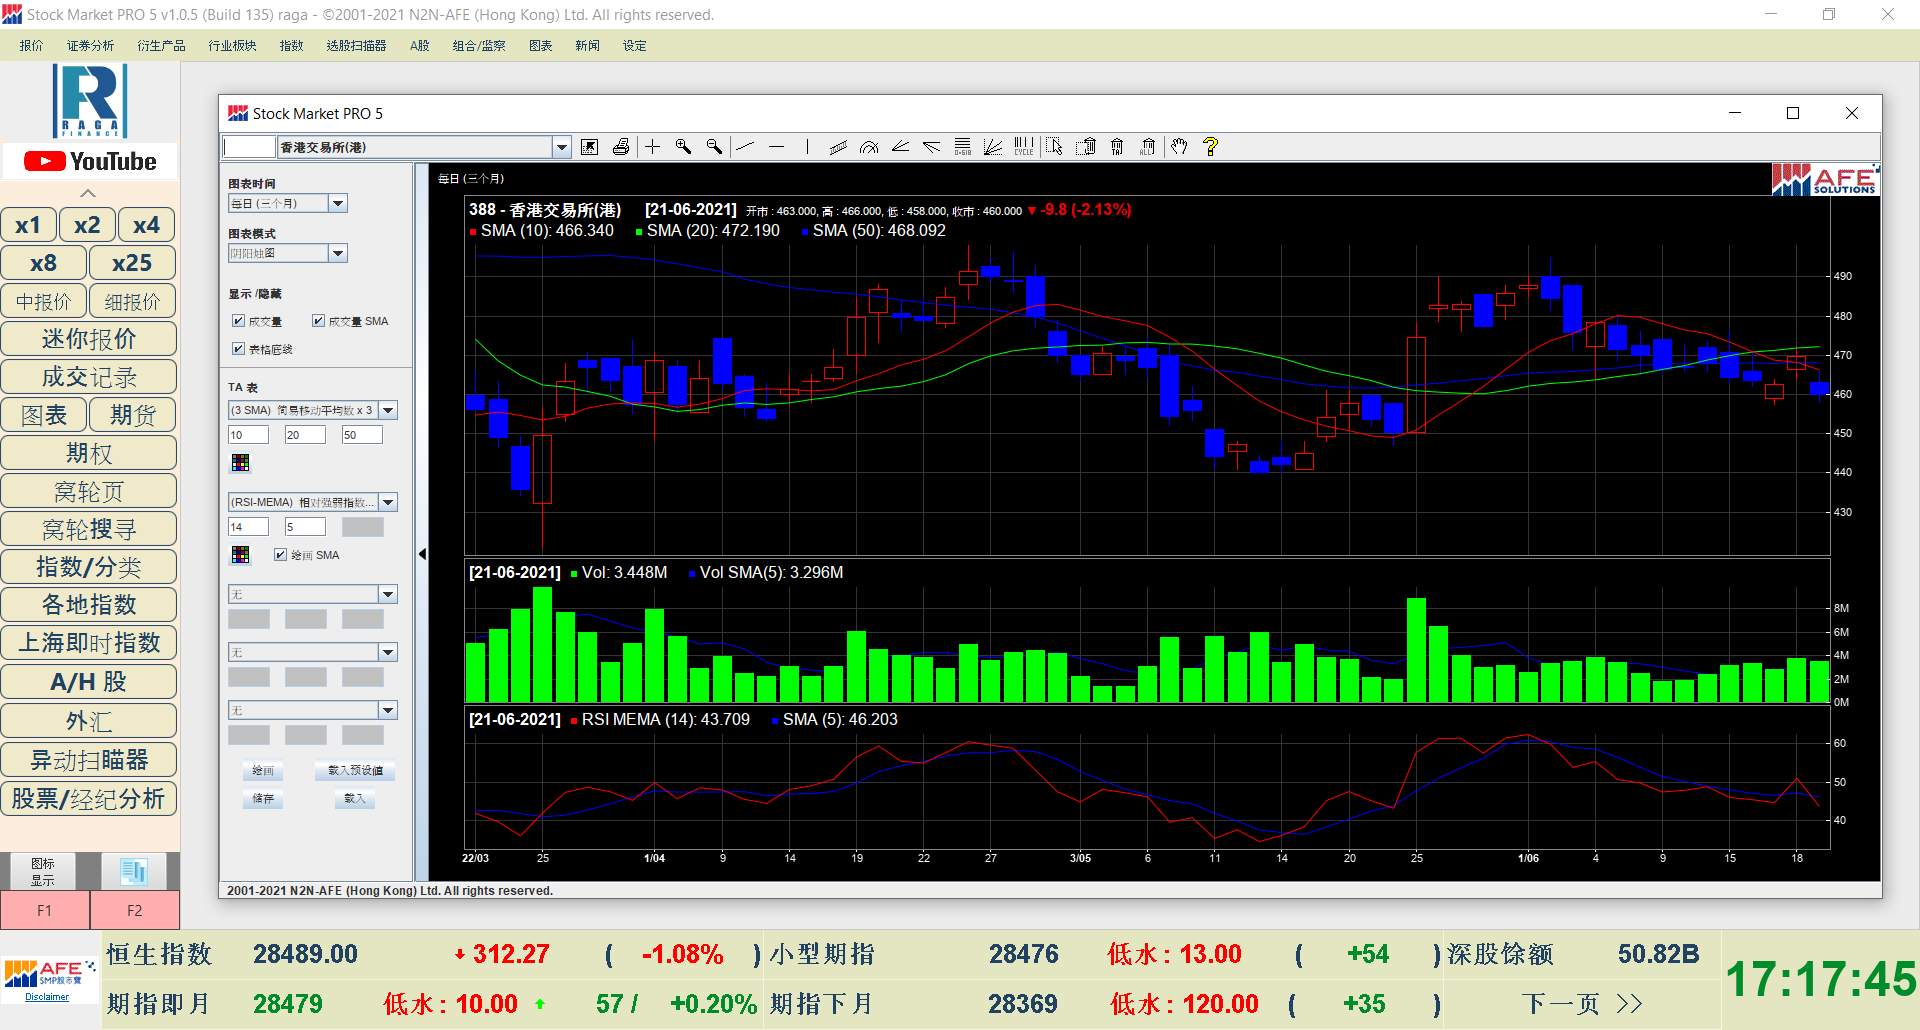Select the hand pan tool
The height and width of the screenshot is (1030, 1920).
tap(1180, 147)
